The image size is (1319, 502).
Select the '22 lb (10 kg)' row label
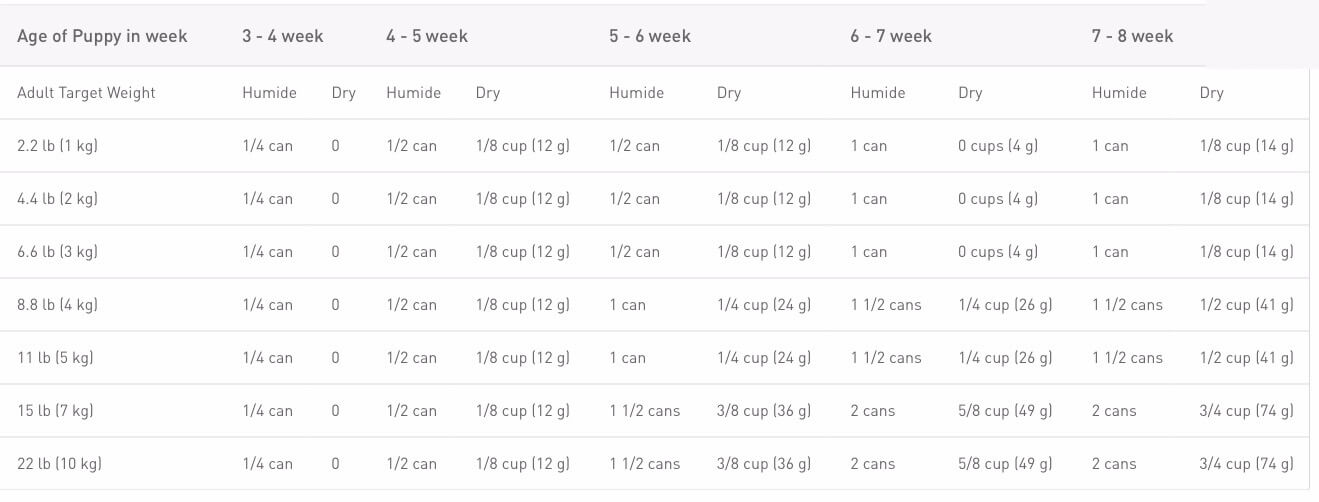(60, 464)
